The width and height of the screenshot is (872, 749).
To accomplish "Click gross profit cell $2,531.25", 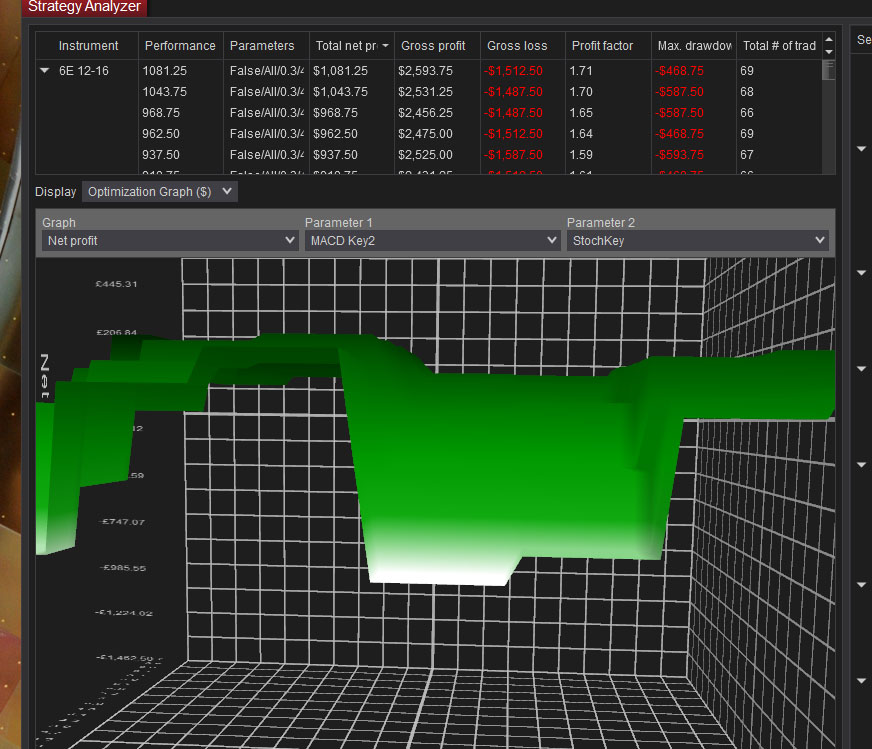I will click(425, 92).
